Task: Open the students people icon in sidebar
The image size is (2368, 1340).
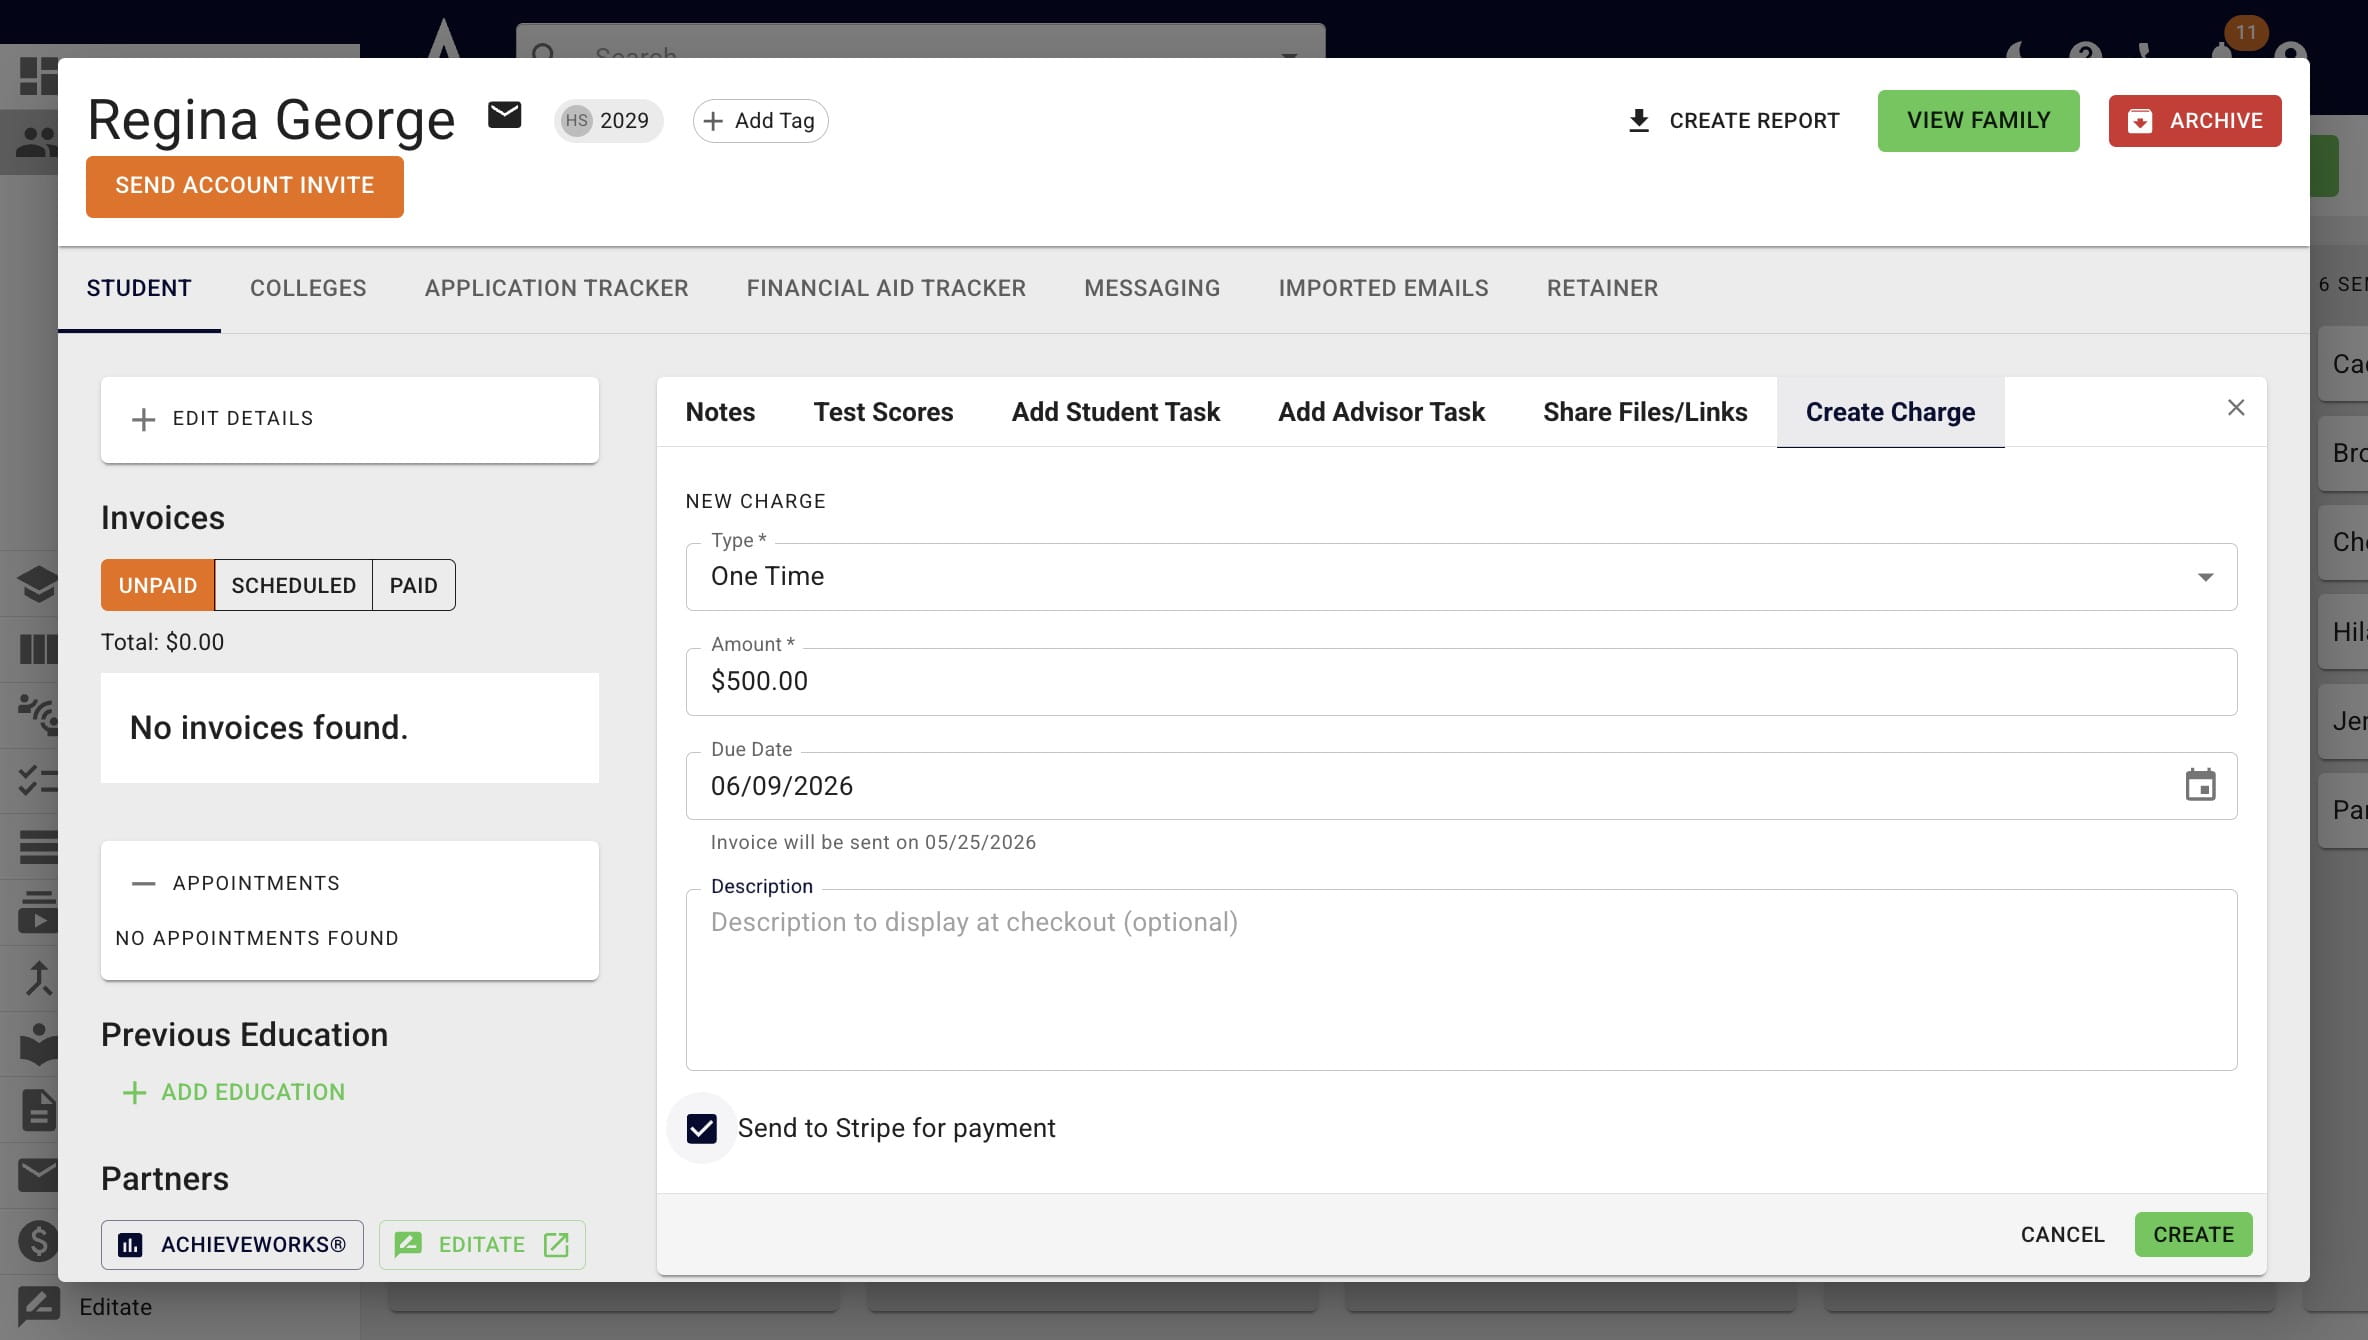Action: coord(38,142)
